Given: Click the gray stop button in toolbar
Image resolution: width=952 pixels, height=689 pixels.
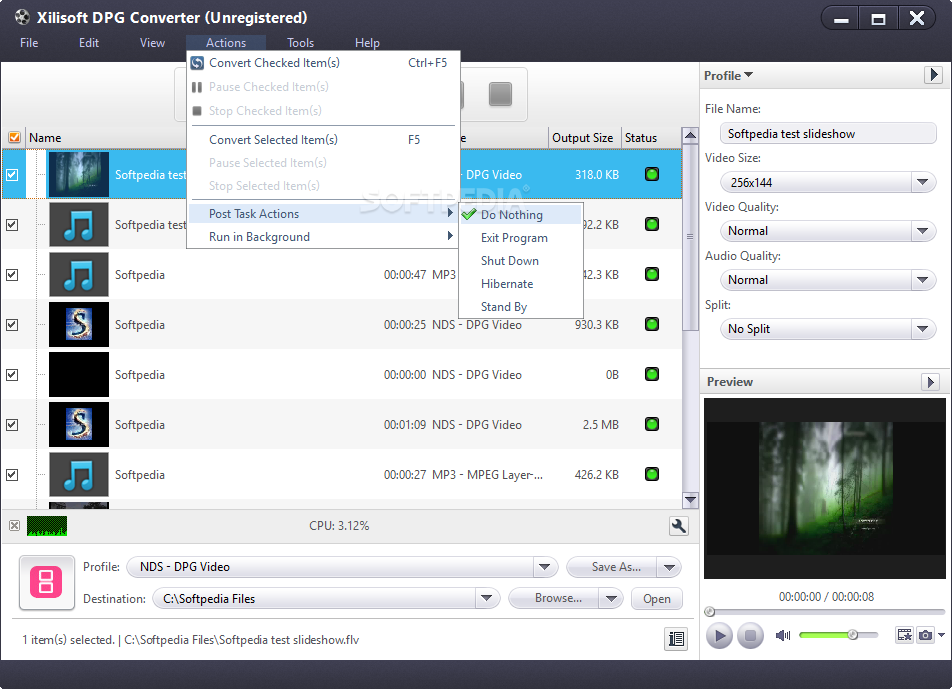Looking at the screenshot, I should pyautogui.click(x=500, y=94).
